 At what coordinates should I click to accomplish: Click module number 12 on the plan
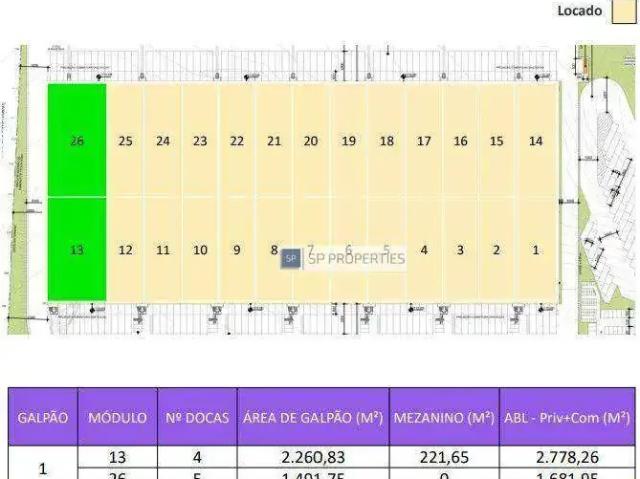[x=125, y=250]
